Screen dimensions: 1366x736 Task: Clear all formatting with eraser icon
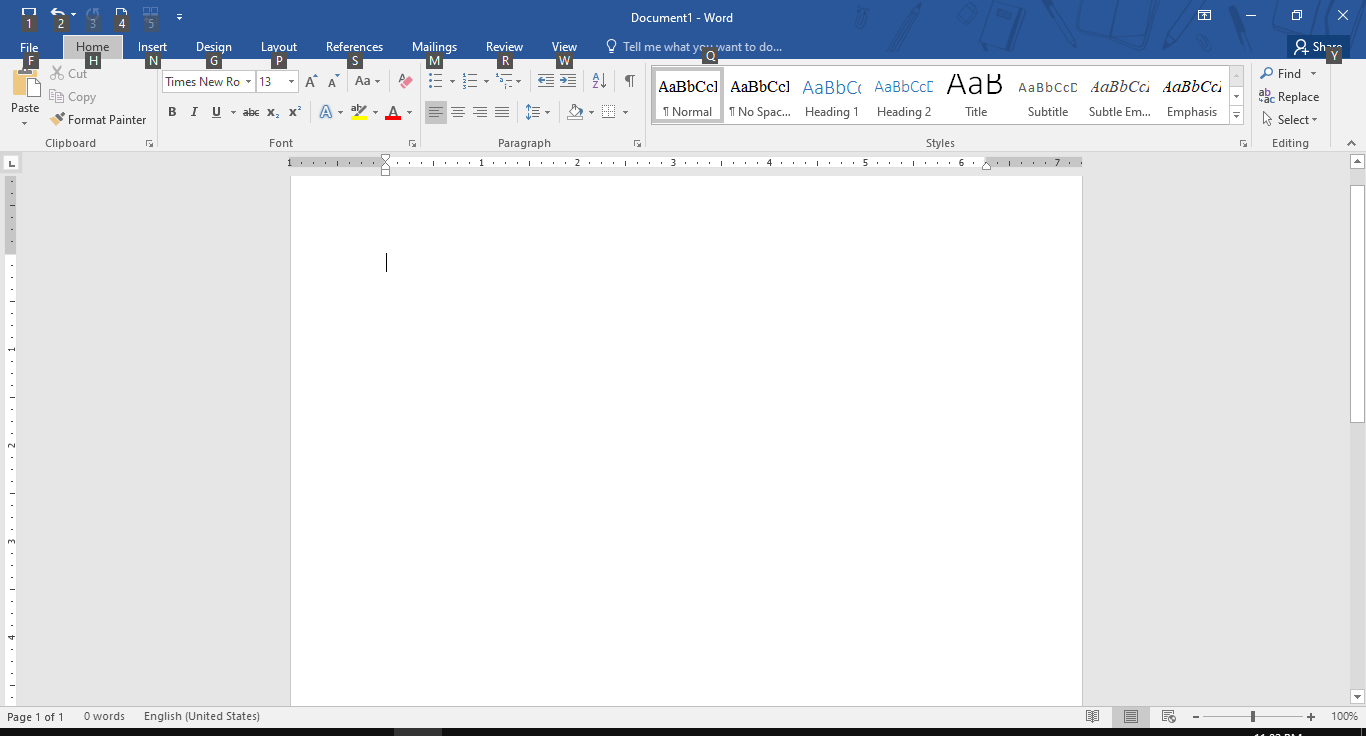[x=405, y=81]
